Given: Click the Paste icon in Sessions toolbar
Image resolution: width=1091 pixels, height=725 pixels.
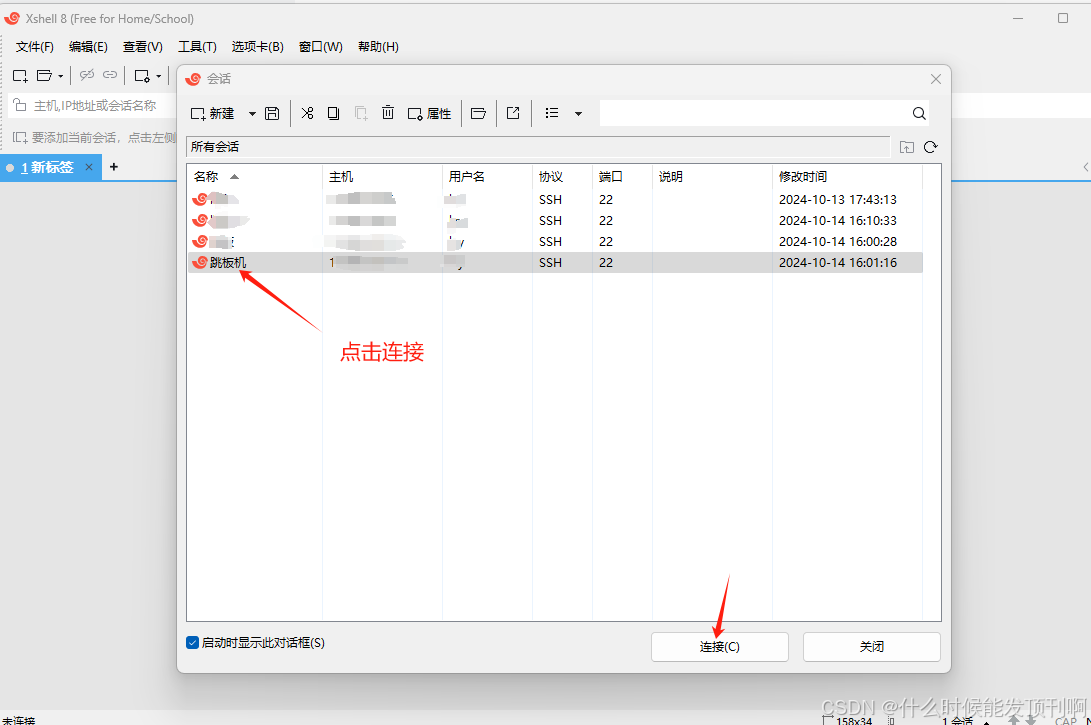Looking at the screenshot, I should coord(360,113).
